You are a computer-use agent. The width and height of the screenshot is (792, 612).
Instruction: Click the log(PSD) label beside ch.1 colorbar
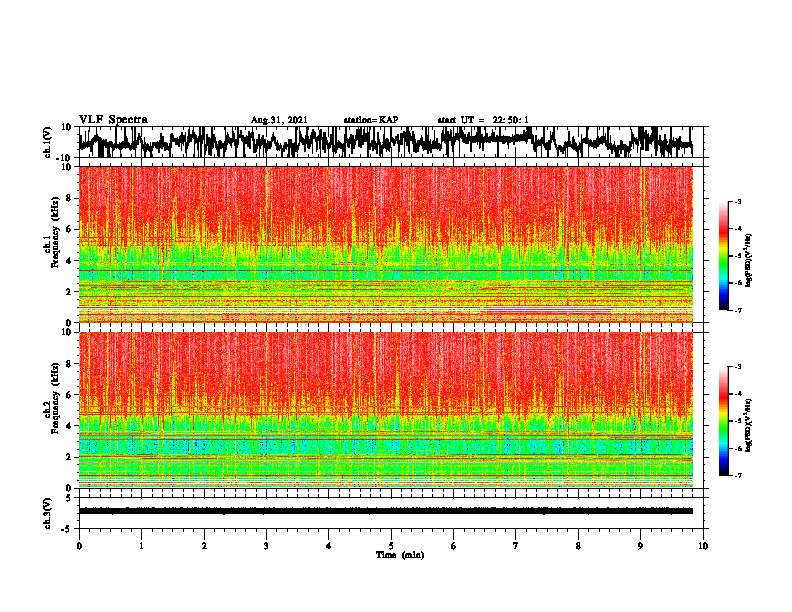(749, 261)
